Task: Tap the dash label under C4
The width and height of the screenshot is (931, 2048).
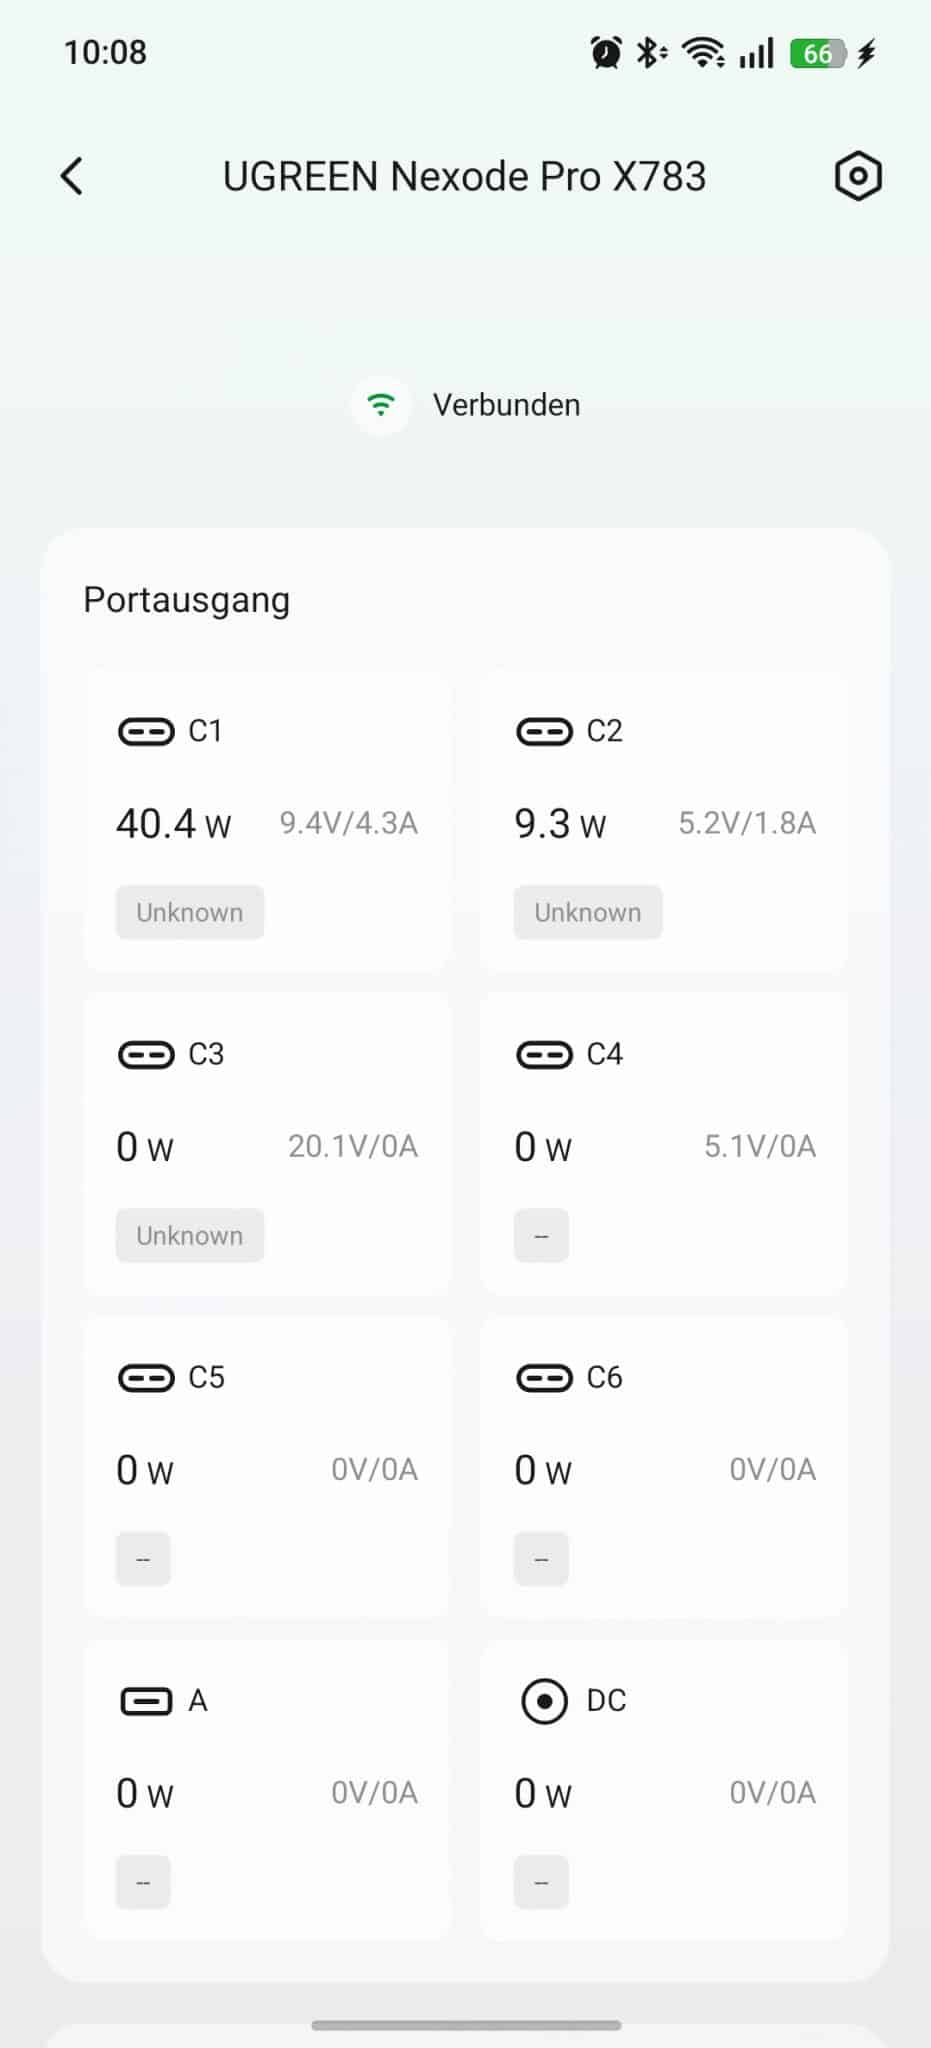Action: point(541,1235)
